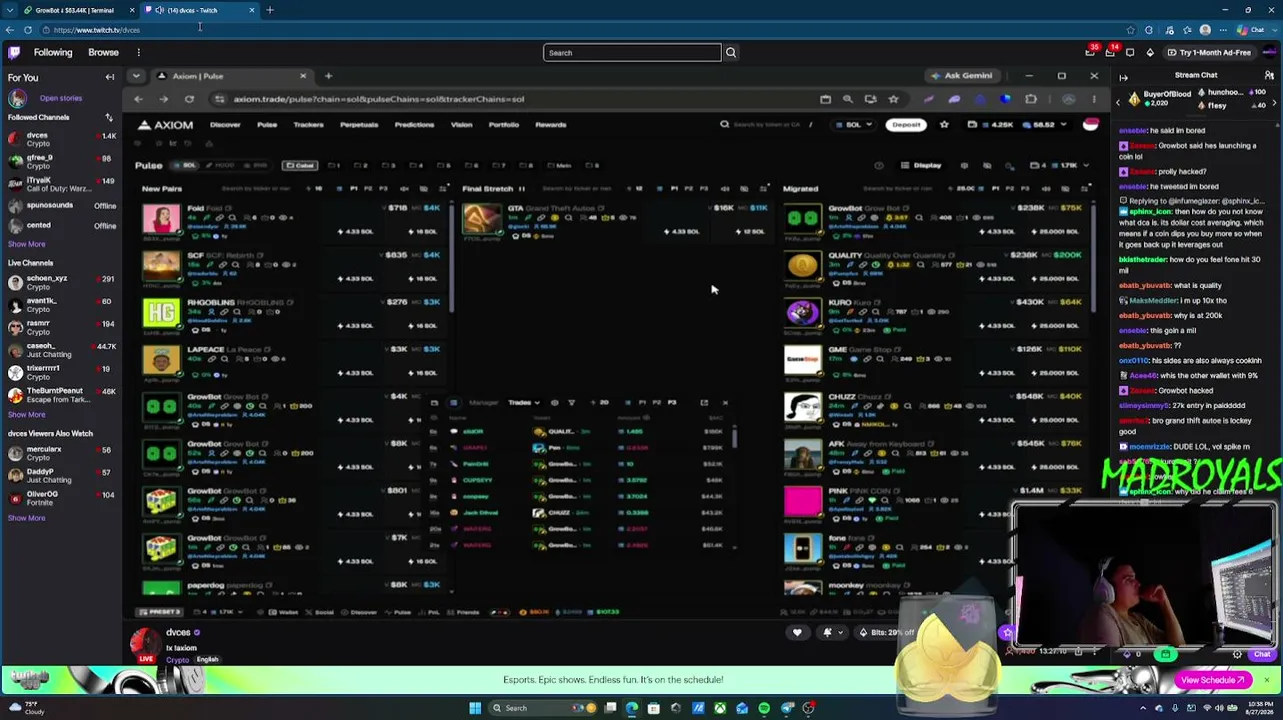Viewport: 1283px width, 720px height.
Task: Open the Following tab on Twitch
Action: (53, 53)
